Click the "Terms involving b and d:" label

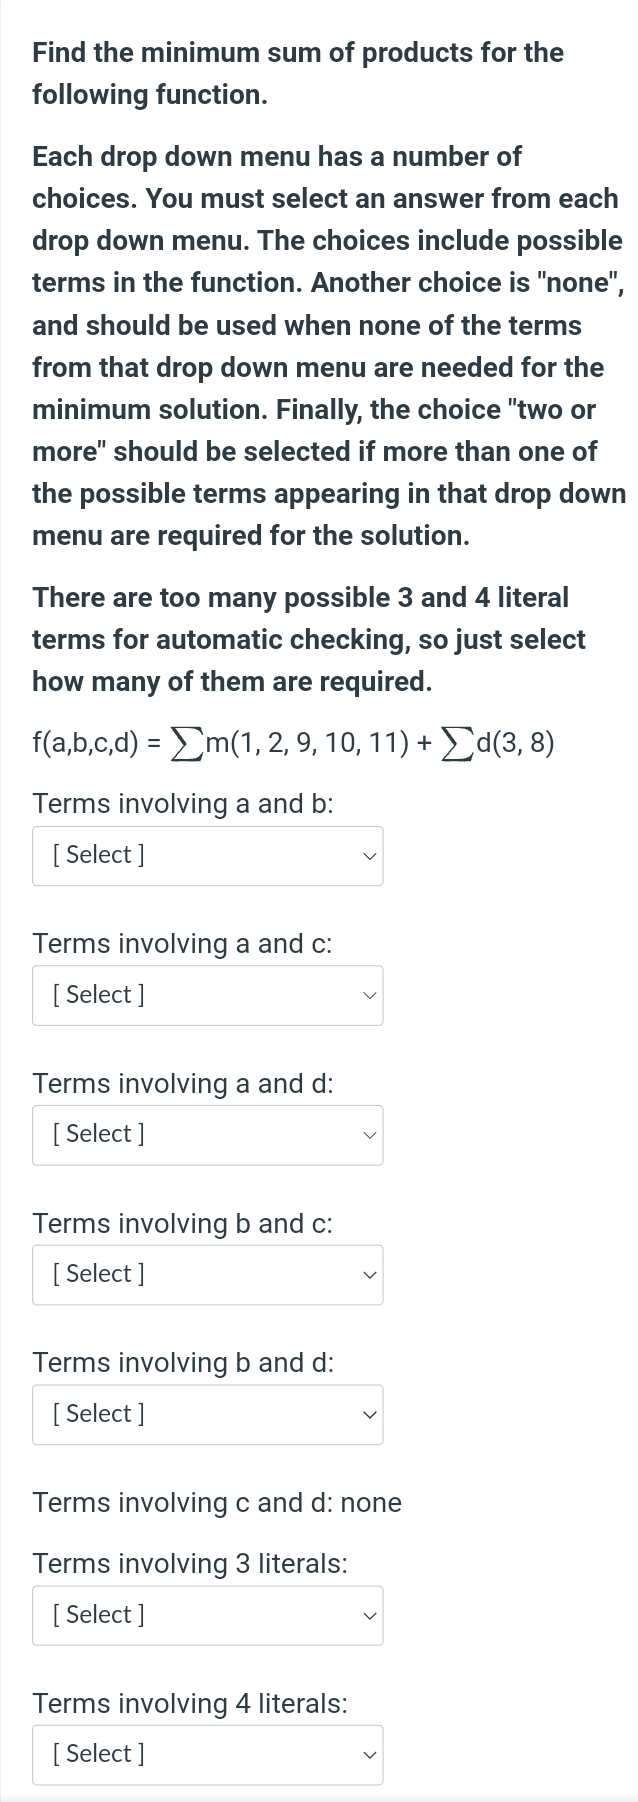tap(182, 1363)
